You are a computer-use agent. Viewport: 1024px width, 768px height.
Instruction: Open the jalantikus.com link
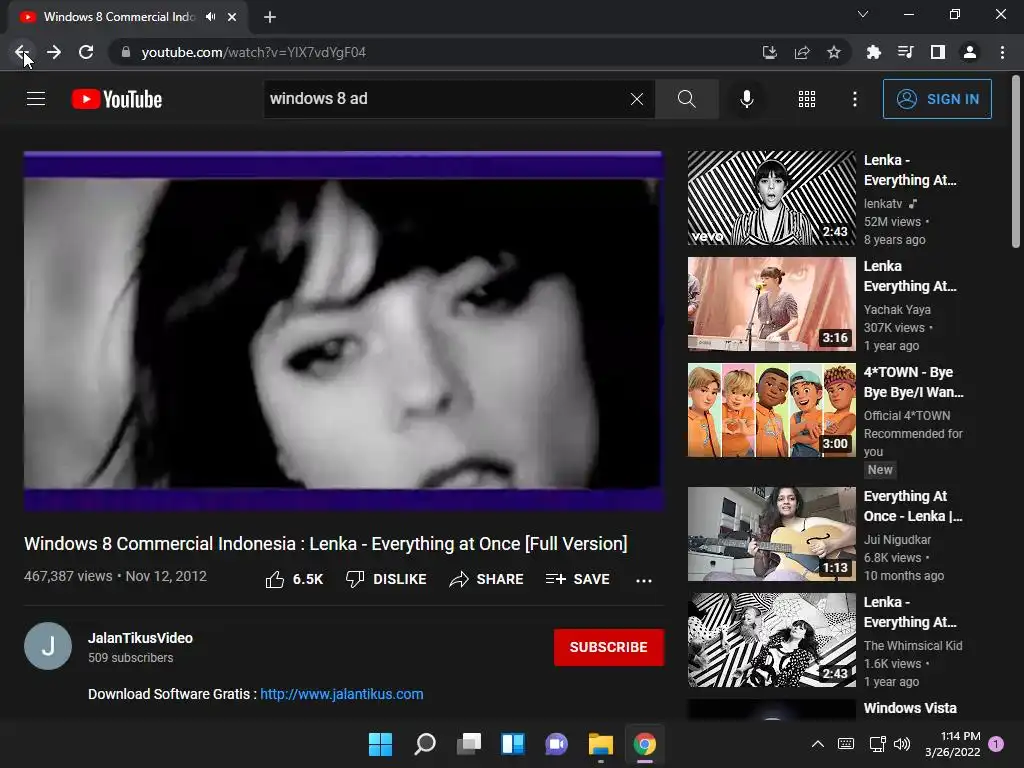(342, 694)
